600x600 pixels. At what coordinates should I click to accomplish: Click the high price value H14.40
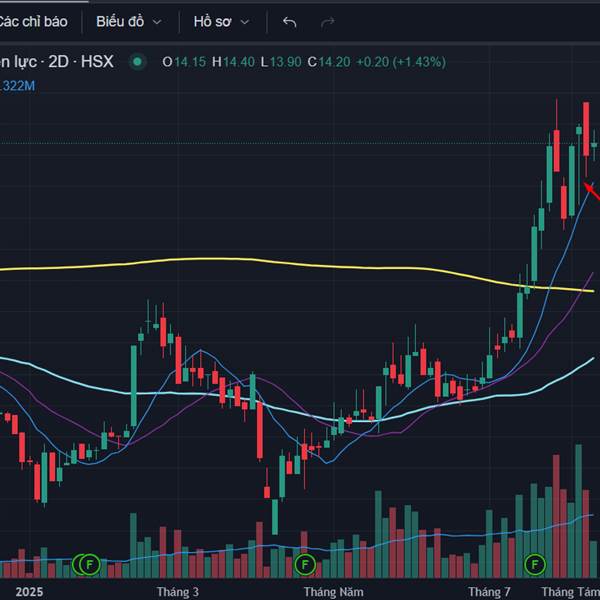click(x=233, y=62)
